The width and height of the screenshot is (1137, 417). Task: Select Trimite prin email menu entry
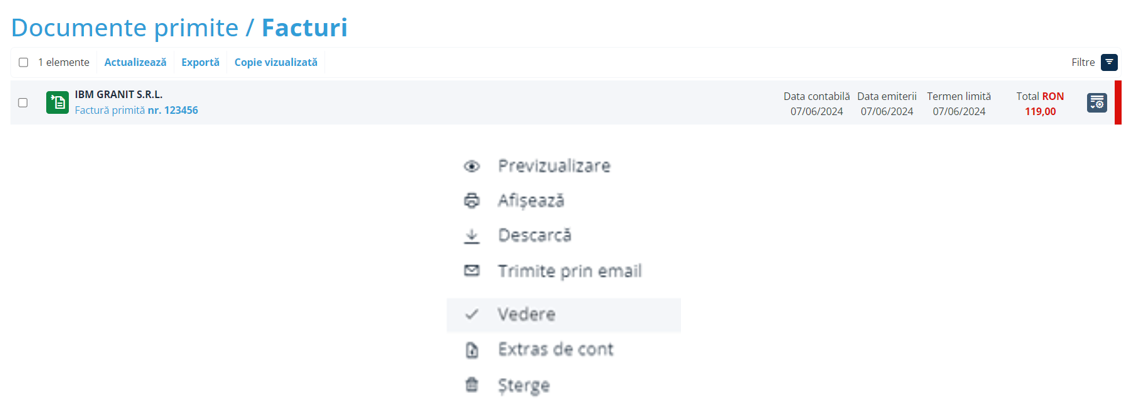[569, 271]
